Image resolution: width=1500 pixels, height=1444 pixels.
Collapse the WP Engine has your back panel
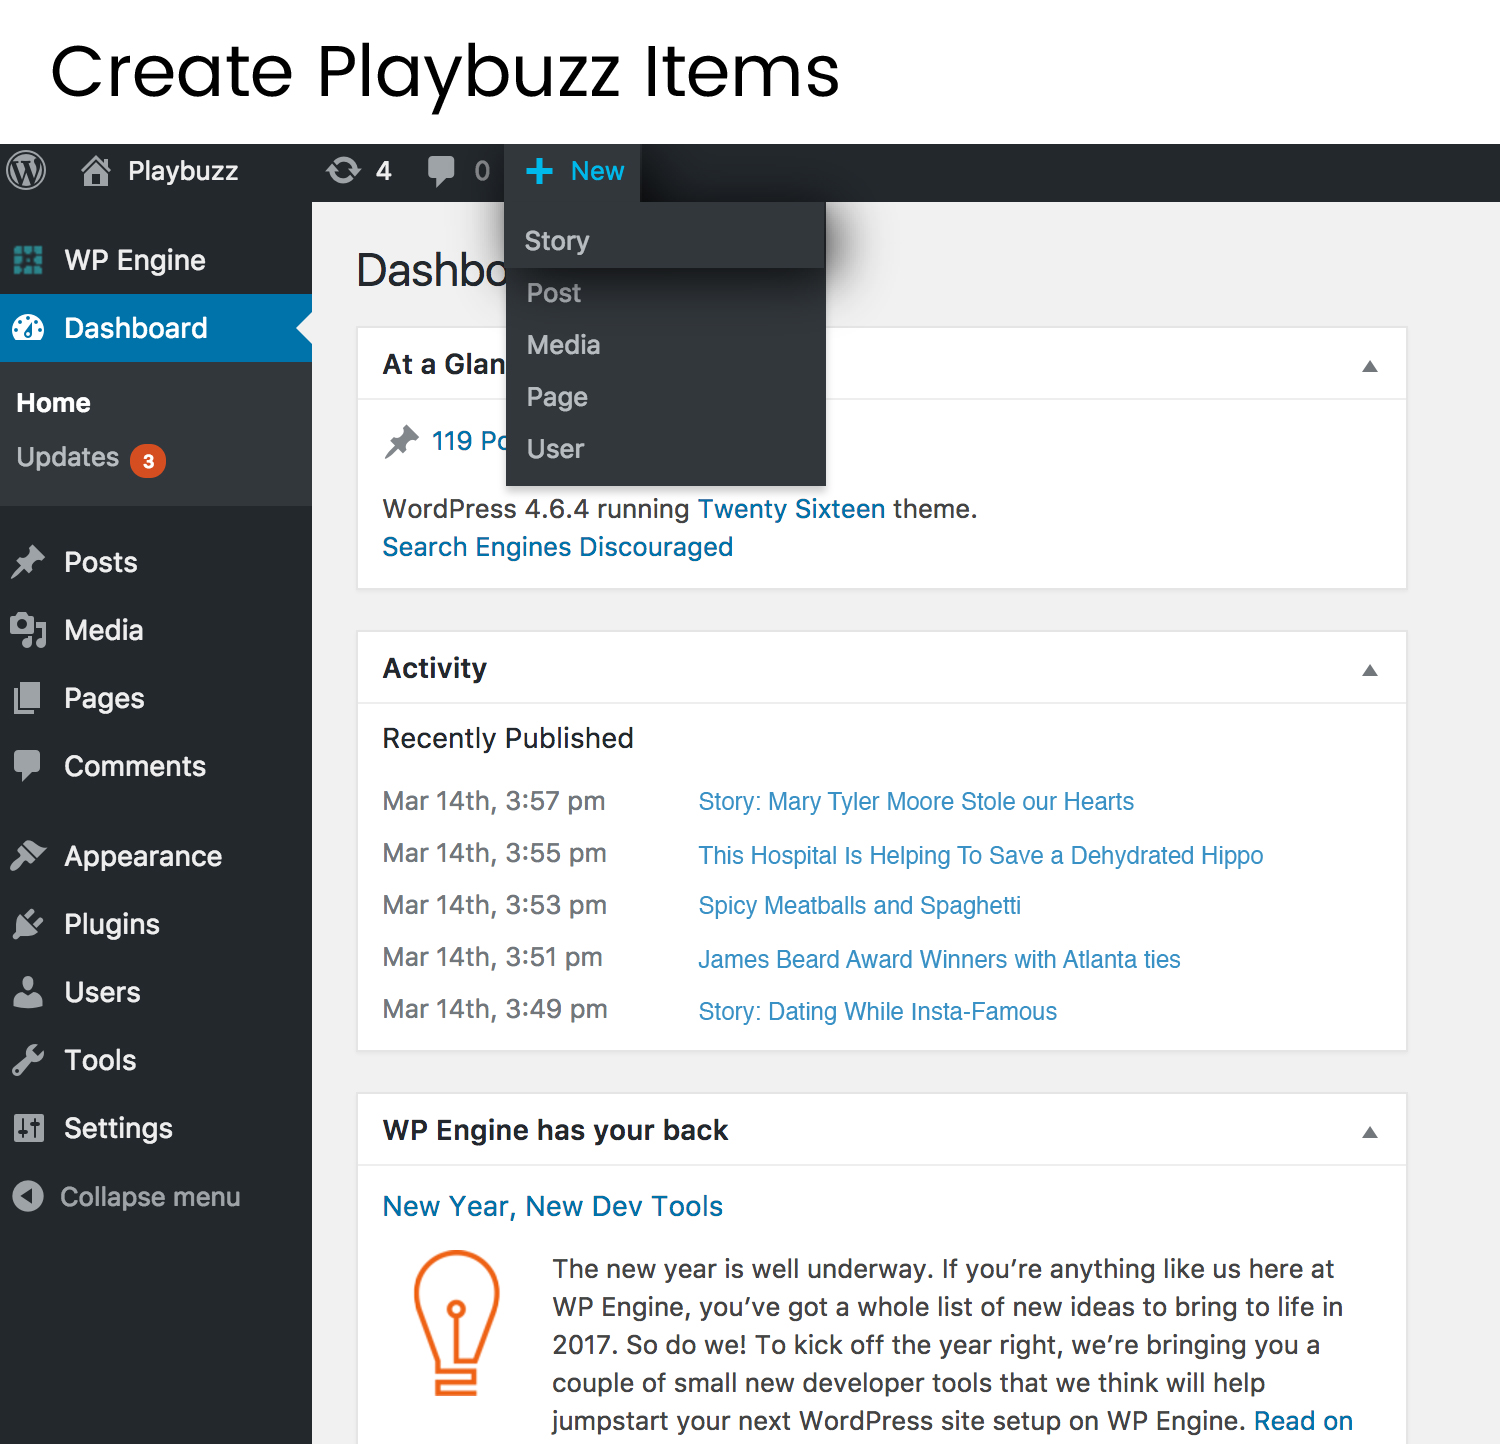click(x=1370, y=1132)
